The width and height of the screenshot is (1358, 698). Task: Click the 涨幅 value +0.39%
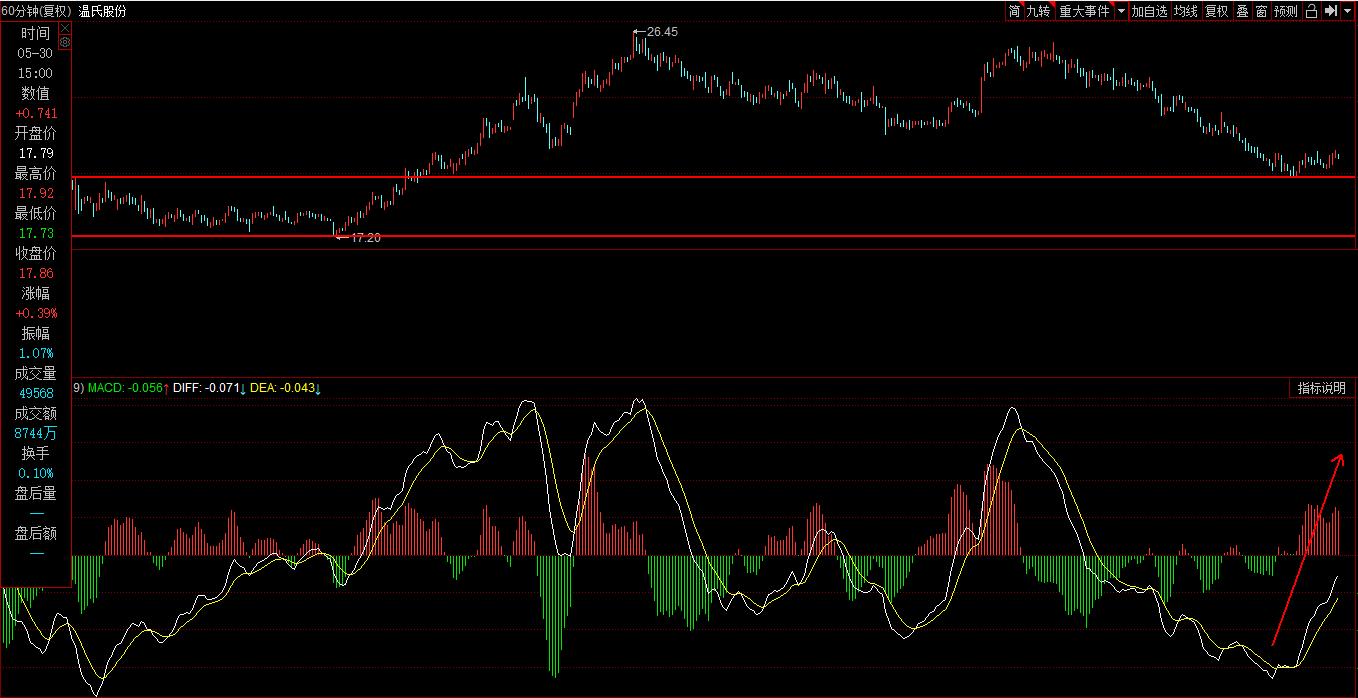click(x=36, y=313)
